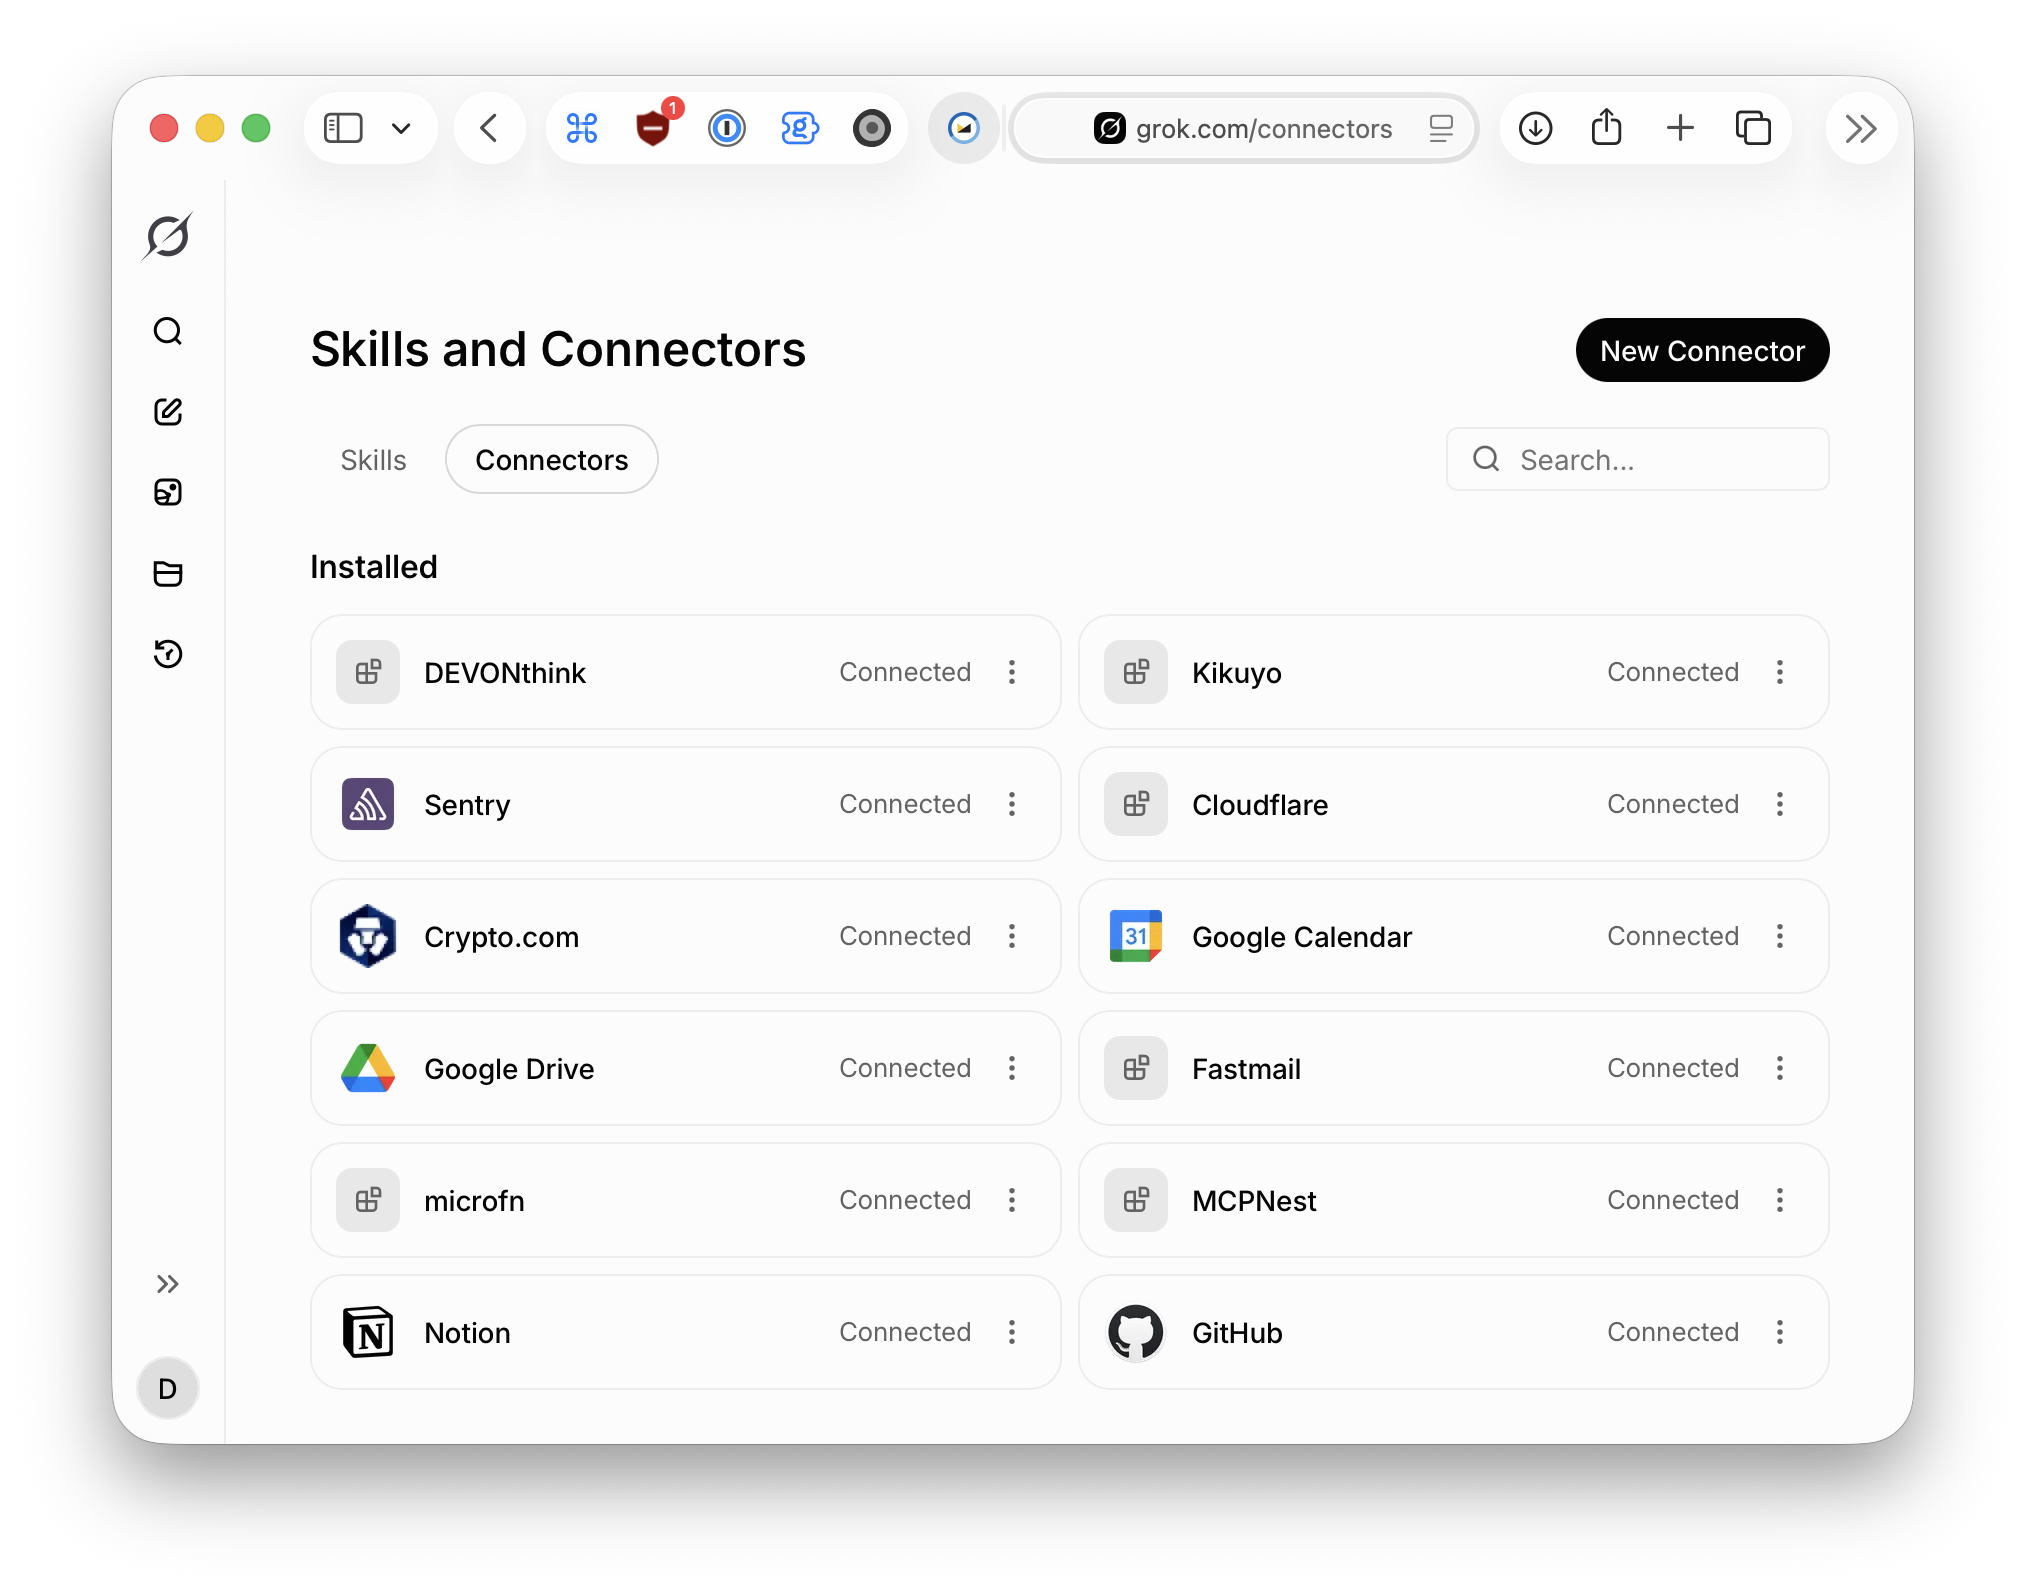Open options menu for Google Calendar

tap(1780, 936)
